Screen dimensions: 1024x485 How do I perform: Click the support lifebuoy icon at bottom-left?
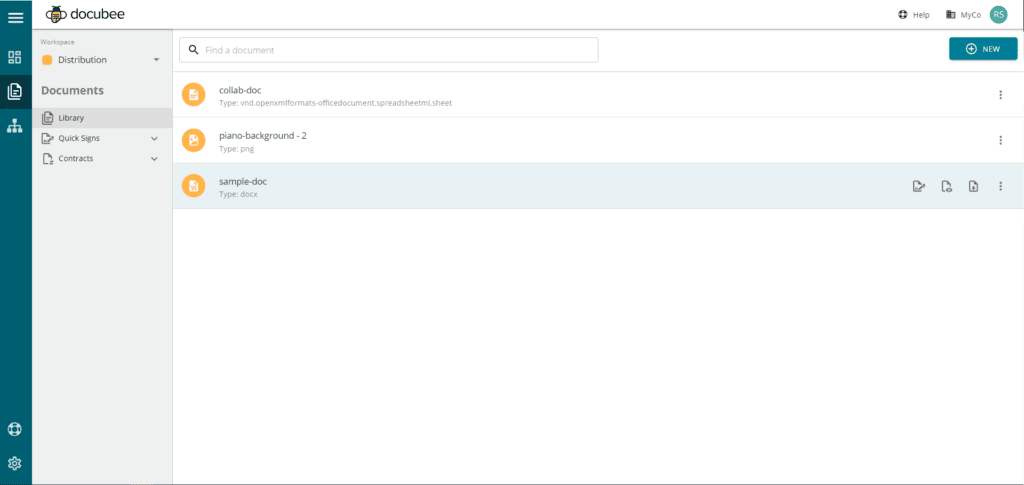(15, 430)
